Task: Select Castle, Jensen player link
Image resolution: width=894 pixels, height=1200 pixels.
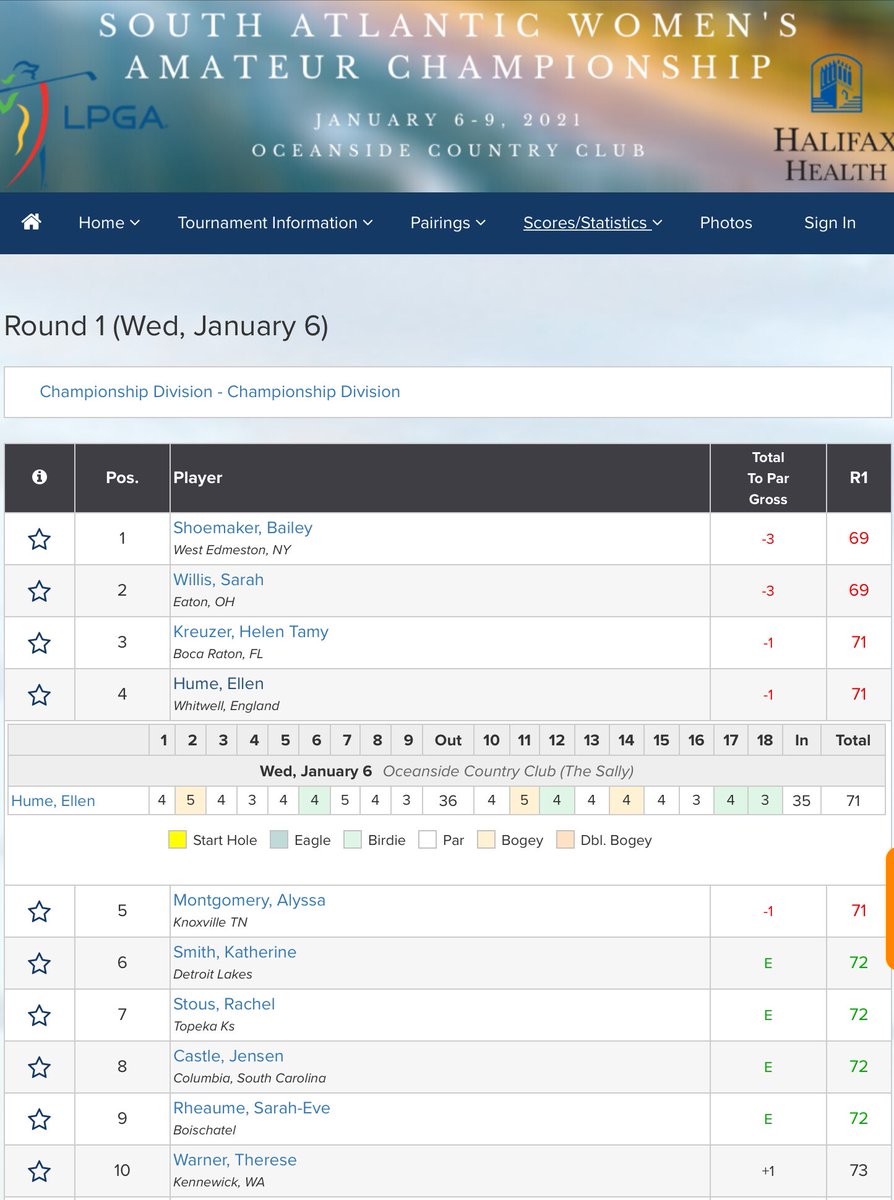Action: (x=228, y=1055)
